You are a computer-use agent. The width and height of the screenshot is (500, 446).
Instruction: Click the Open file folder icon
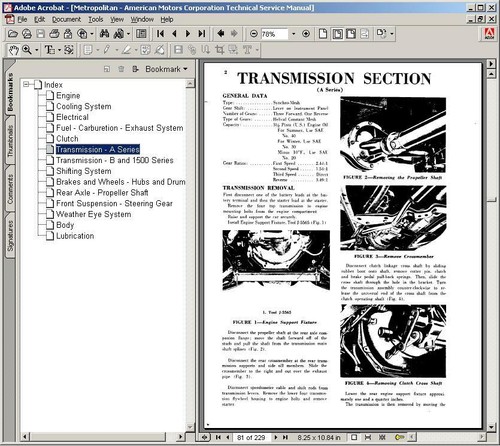point(13,34)
